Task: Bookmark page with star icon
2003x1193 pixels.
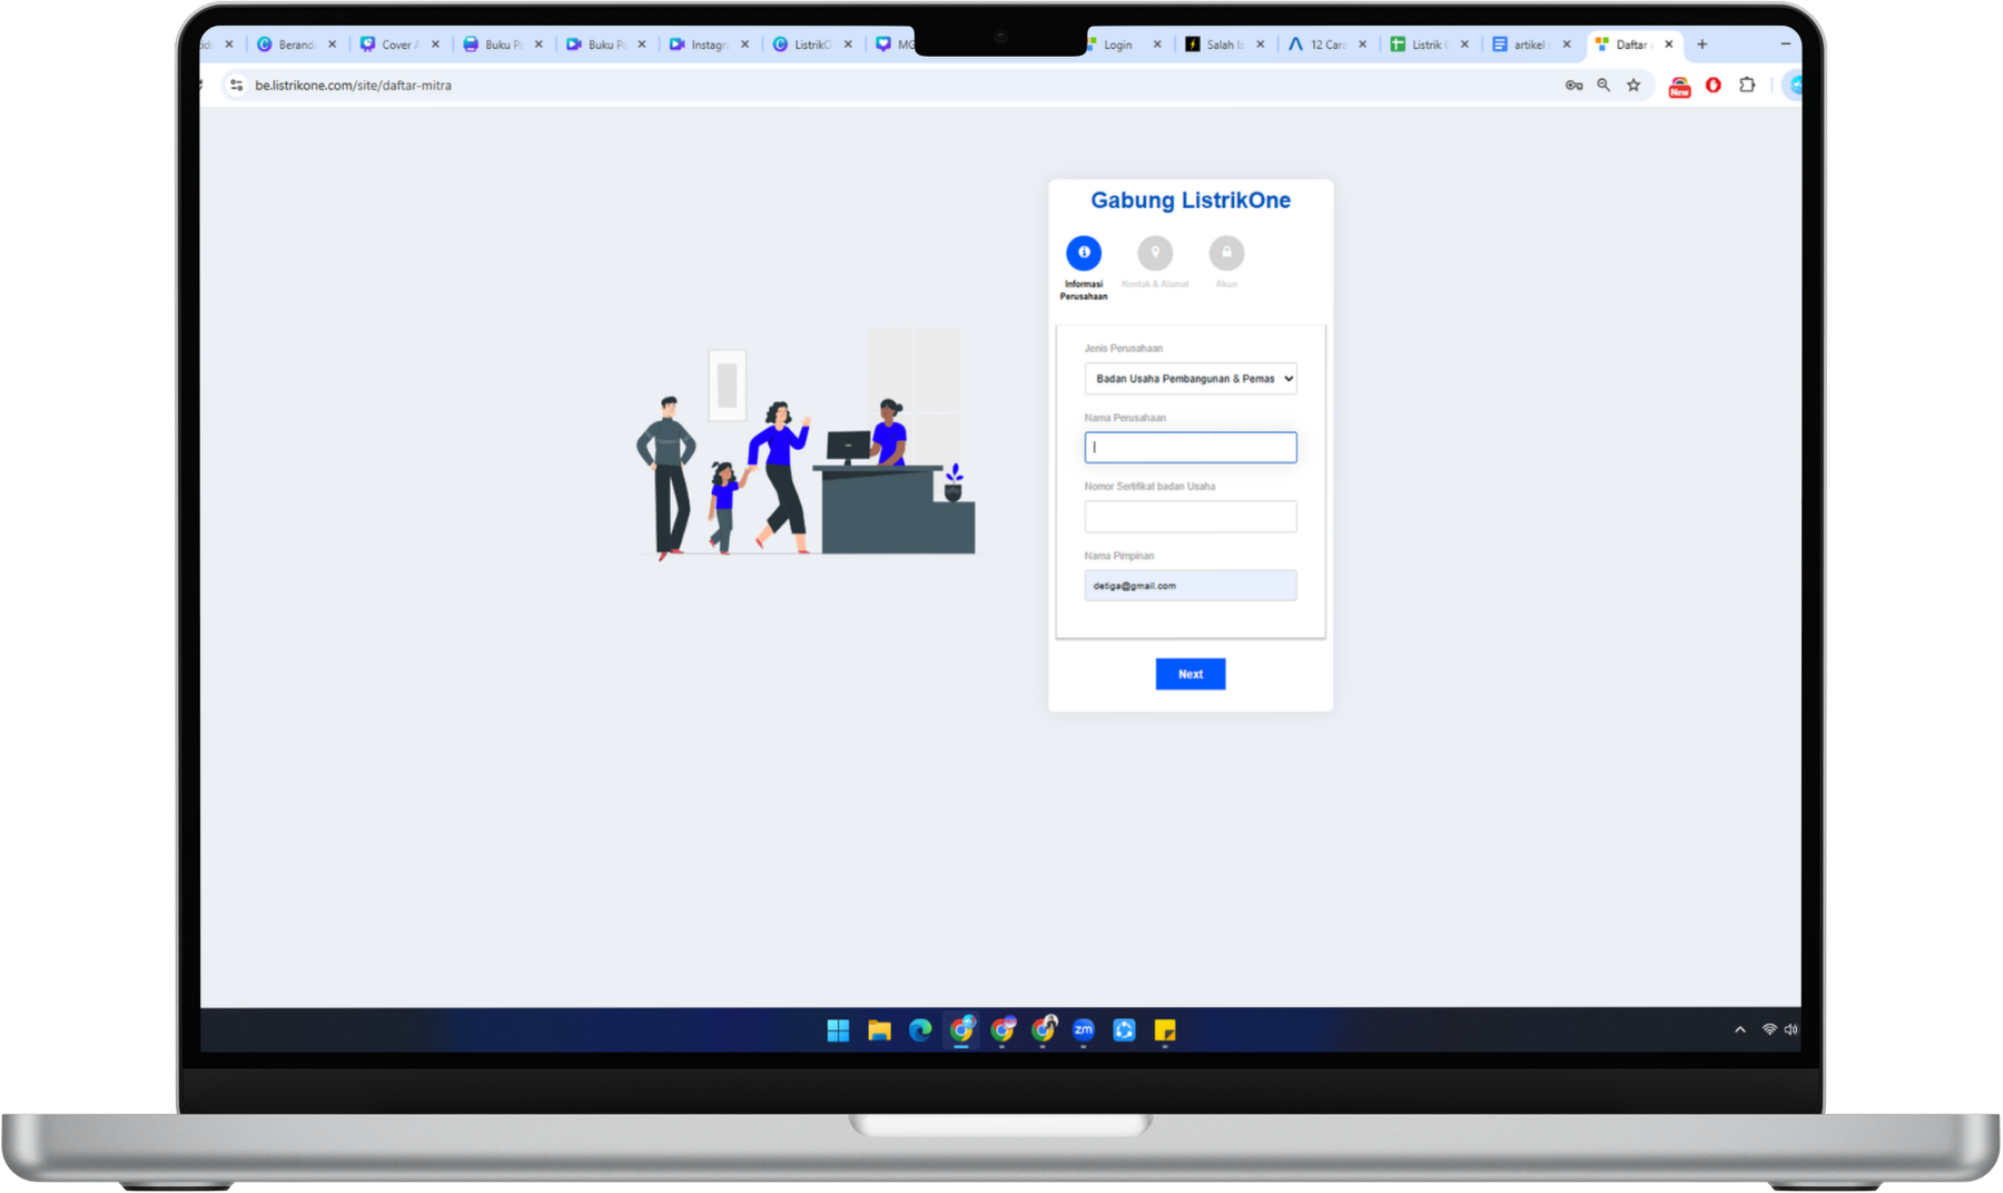Action: (x=1634, y=86)
